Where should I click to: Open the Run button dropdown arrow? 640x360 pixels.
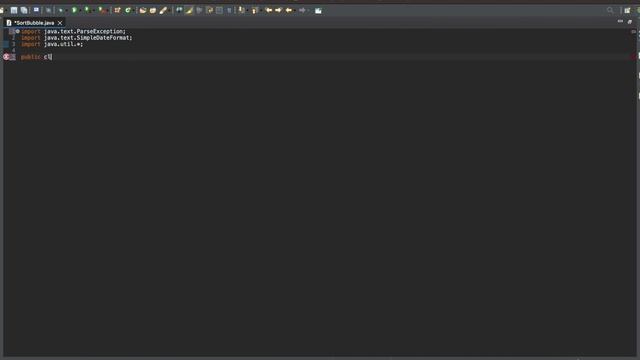coord(80,11)
